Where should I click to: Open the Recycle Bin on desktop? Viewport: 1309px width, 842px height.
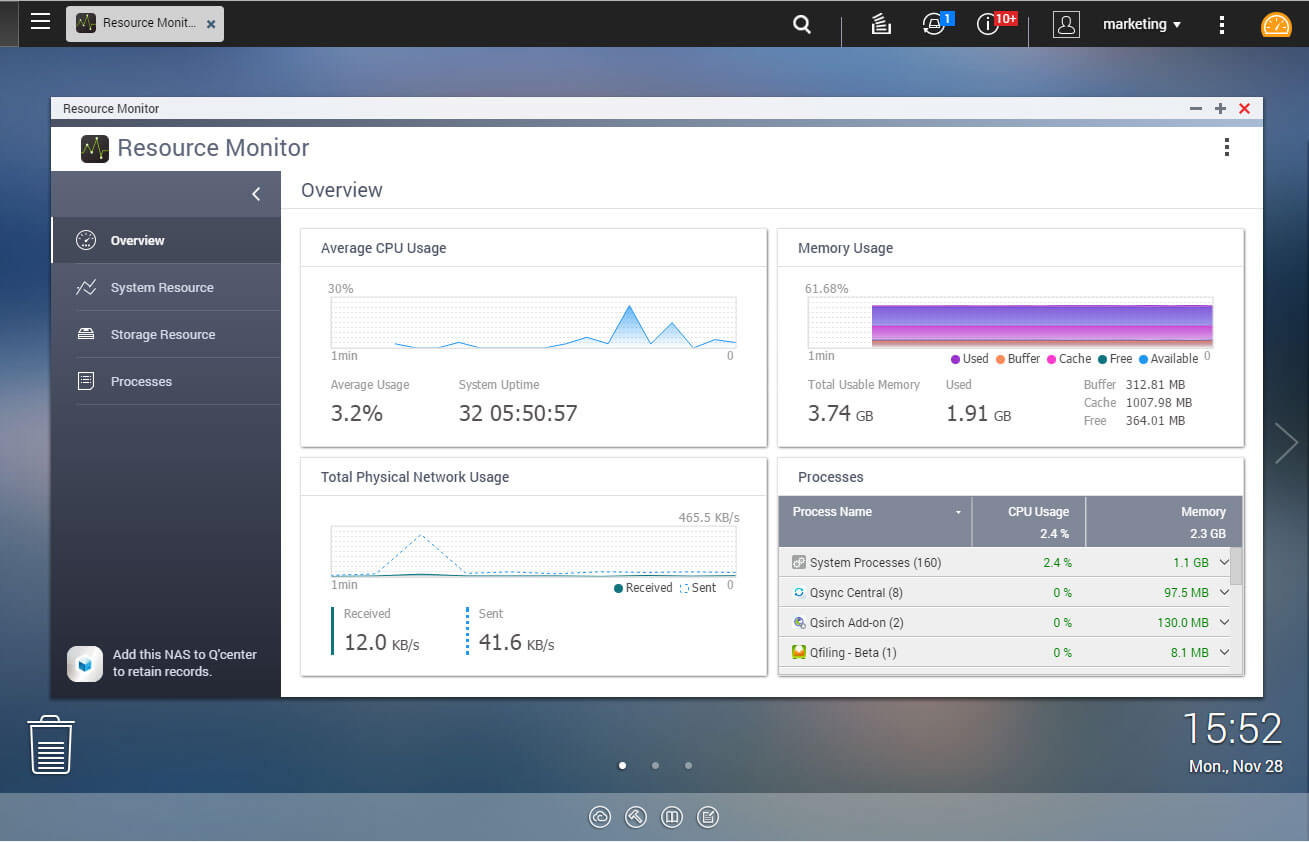pyautogui.click(x=51, y=745)
